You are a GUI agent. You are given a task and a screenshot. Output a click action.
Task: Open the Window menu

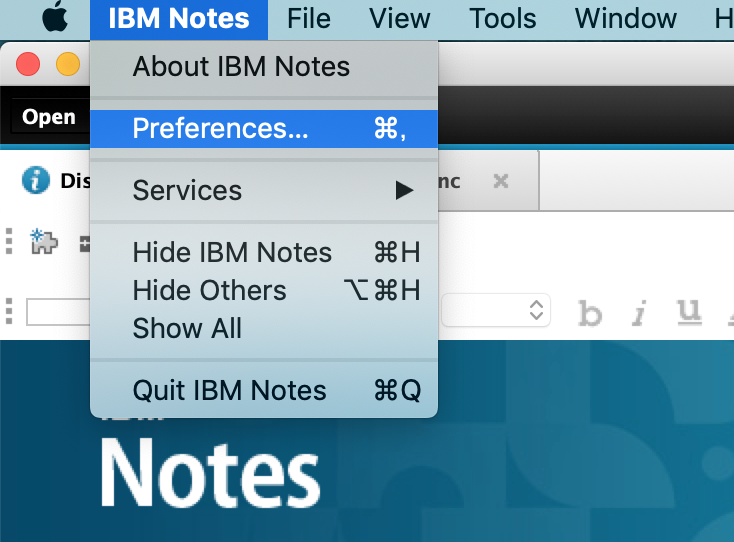pyautogui.click(x=625, y=19)
